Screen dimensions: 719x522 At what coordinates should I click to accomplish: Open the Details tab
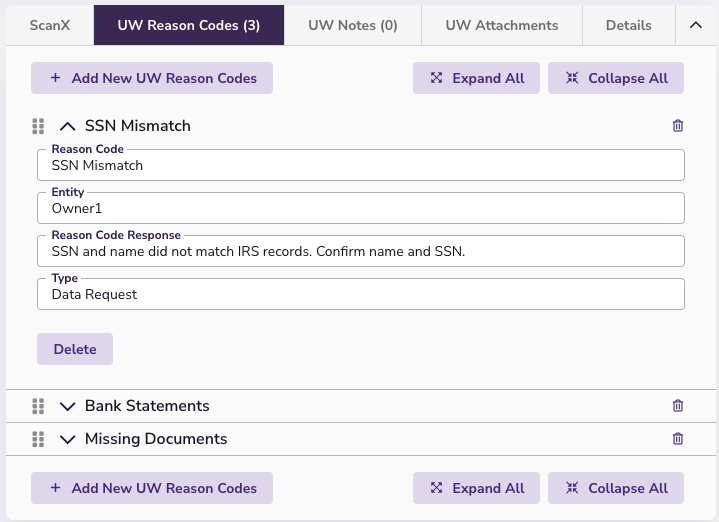click(629, 25)
